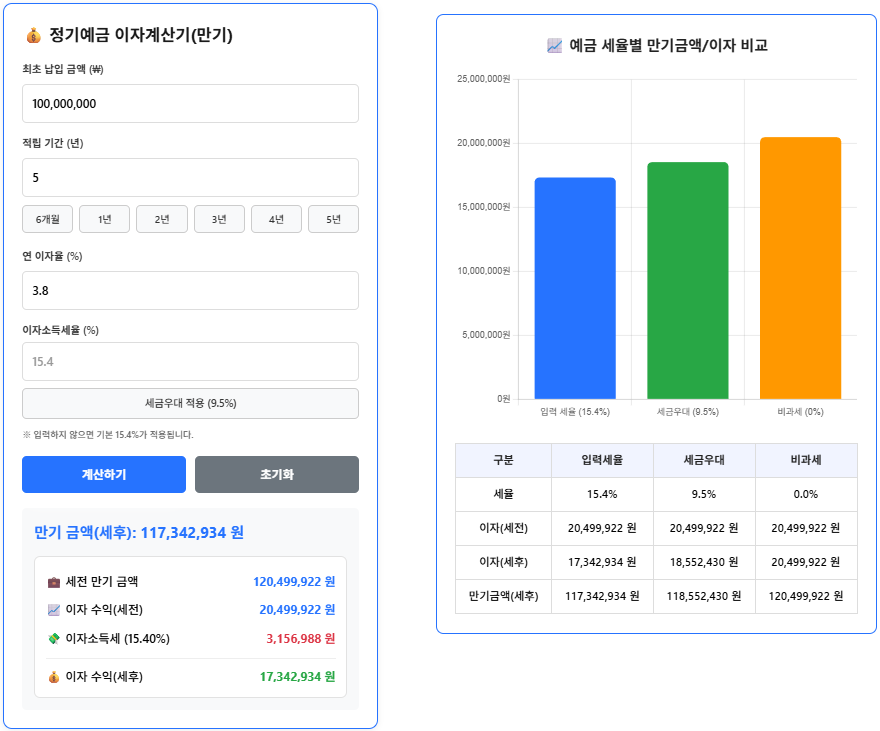Select the 3년 term preset

coord(218,218)
